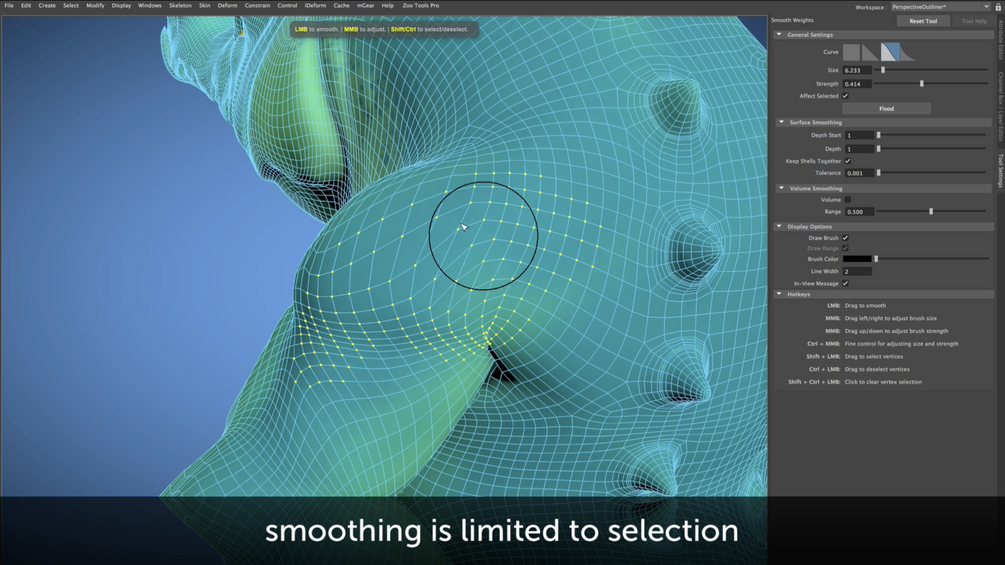This screenshot has height=565, width=1005.
Task: Toggle Draw Range checkbox
Action: pos(845,248)
